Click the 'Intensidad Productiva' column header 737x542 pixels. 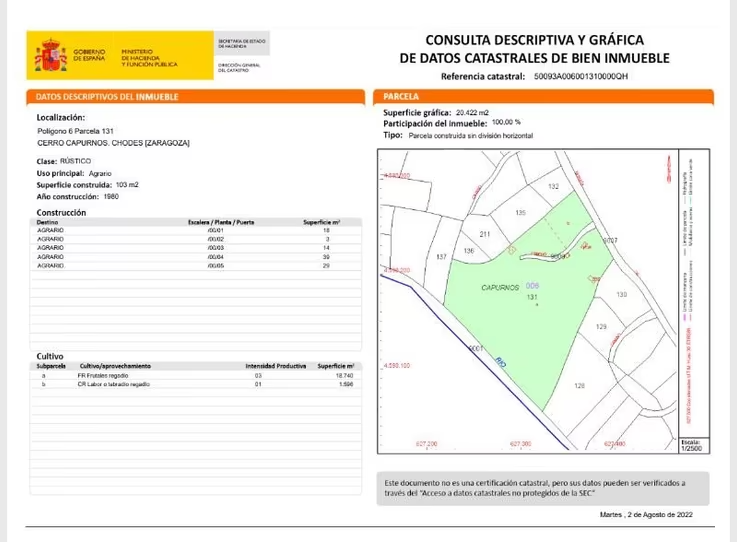(276, 366)
